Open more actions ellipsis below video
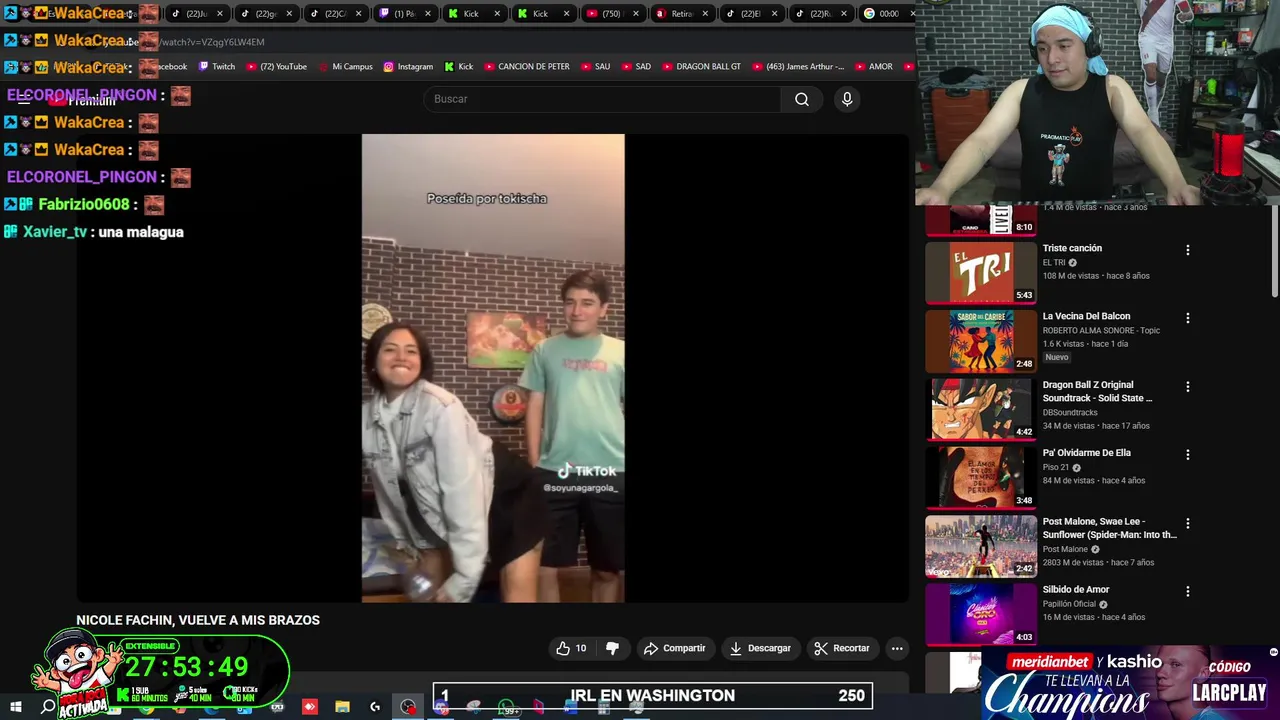The image size is (1280, 720). (x=897, y=648)
